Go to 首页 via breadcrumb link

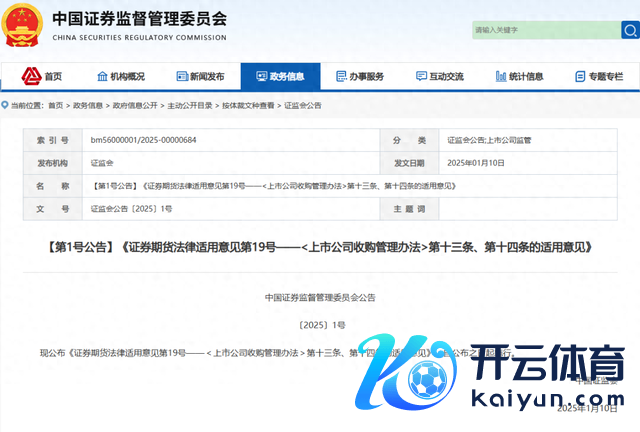(54, 105)
